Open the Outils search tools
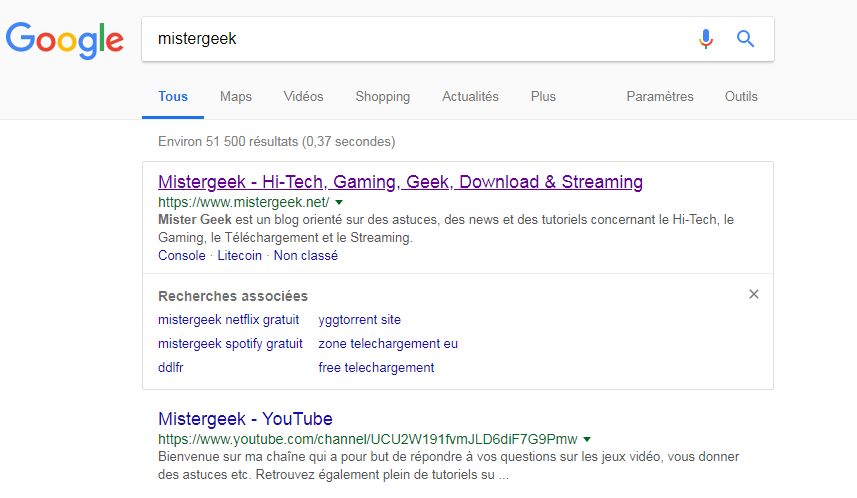The height and width of the screenshot is (498, 857). pos(741,96)
